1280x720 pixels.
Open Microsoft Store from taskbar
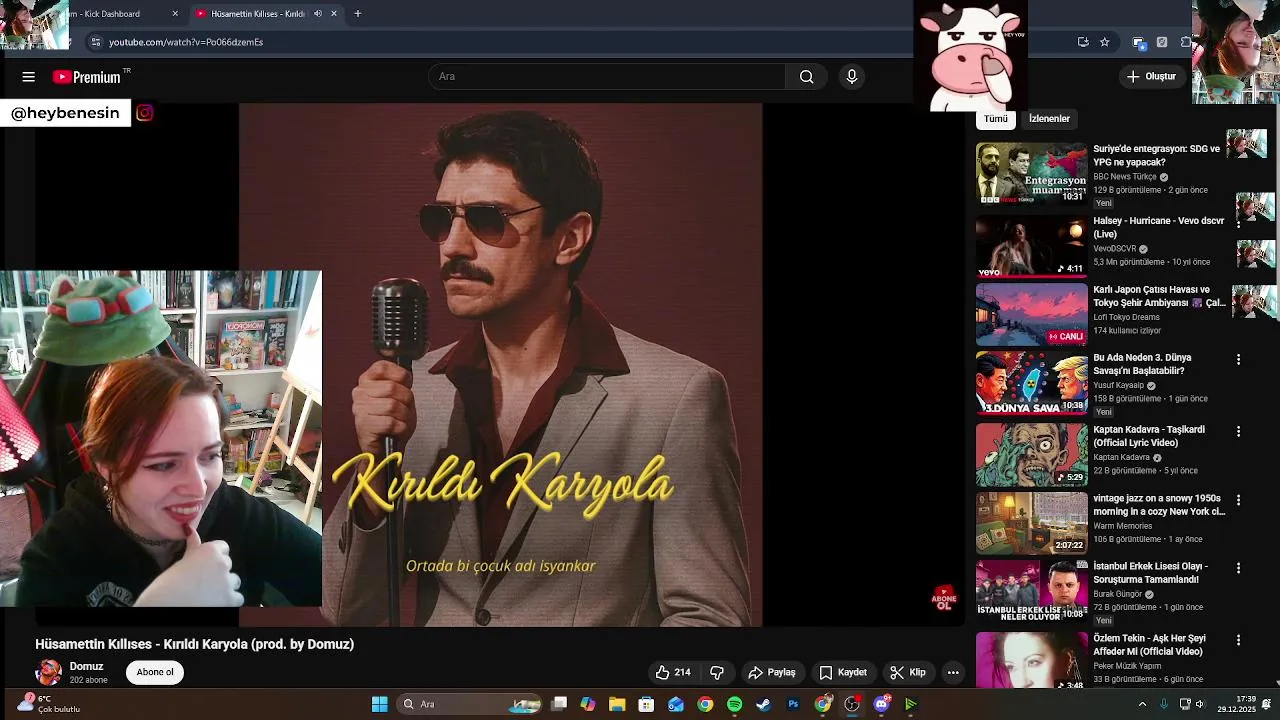click(646, 705)
